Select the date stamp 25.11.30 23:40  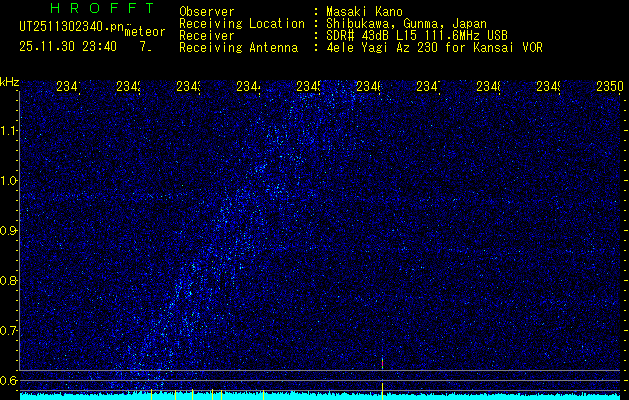(x=68, y=47)
